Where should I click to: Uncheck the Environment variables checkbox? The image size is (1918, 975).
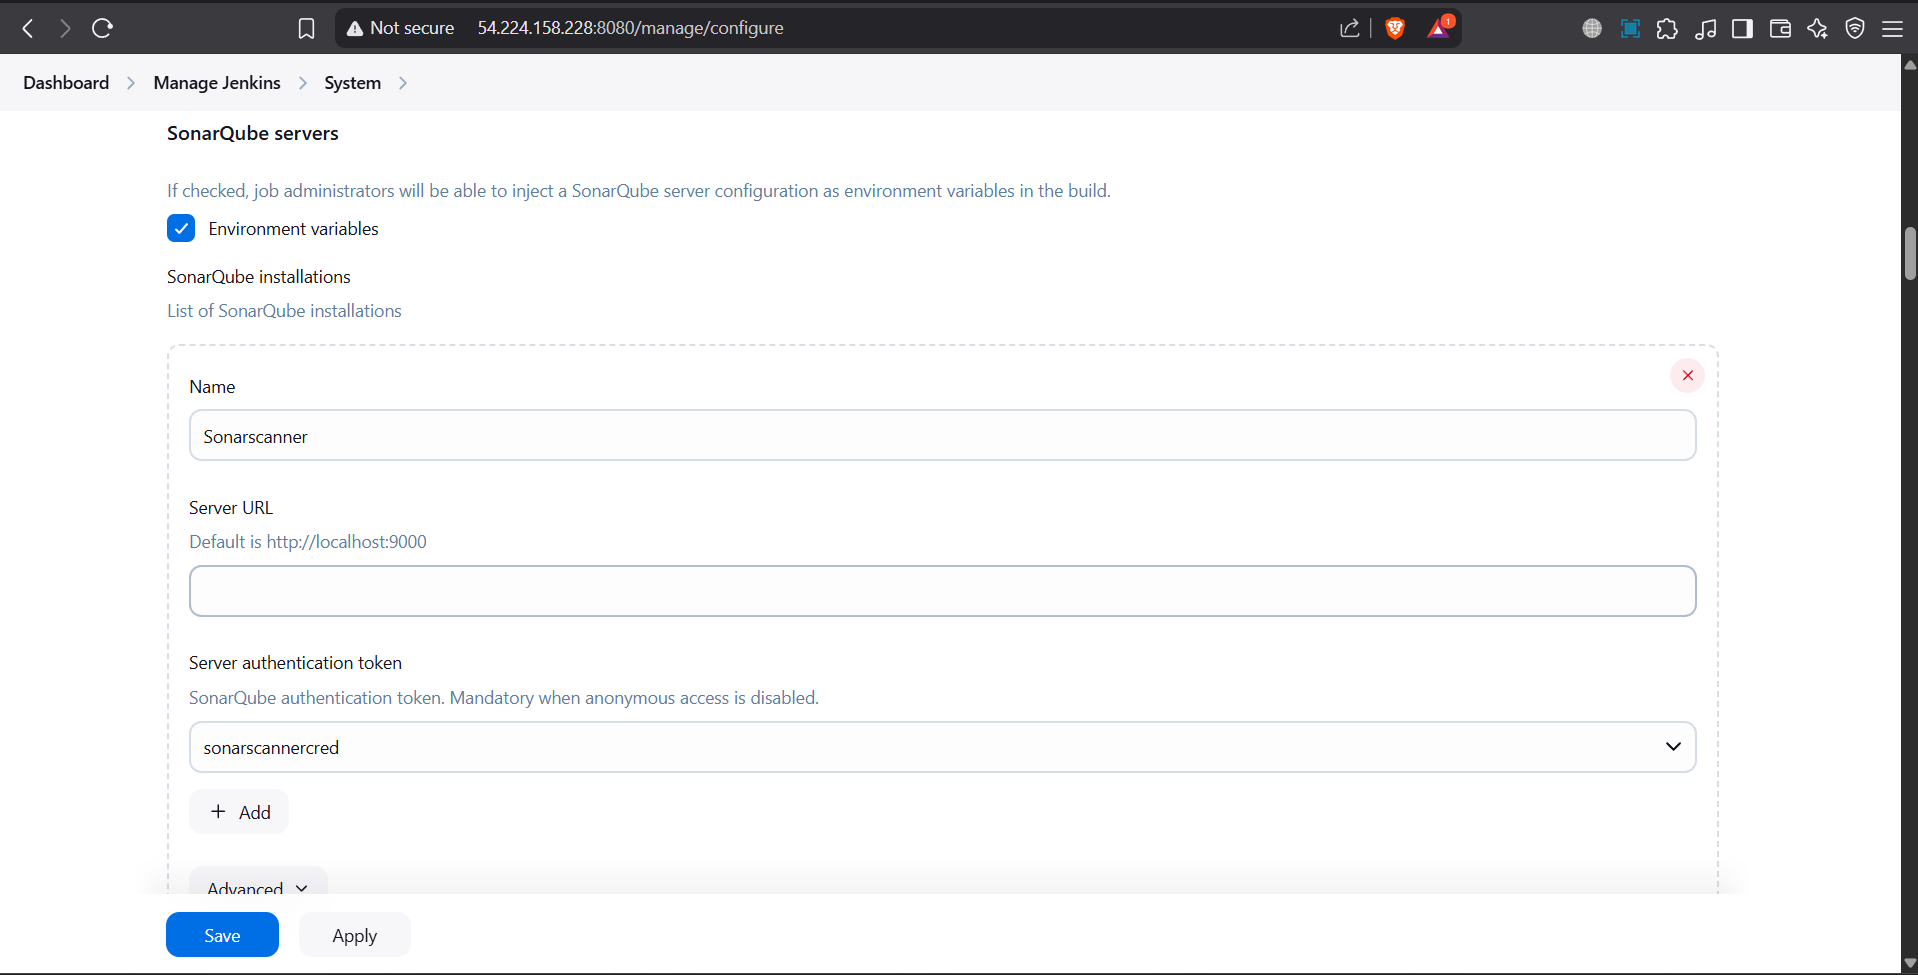(x=181, y=228)
